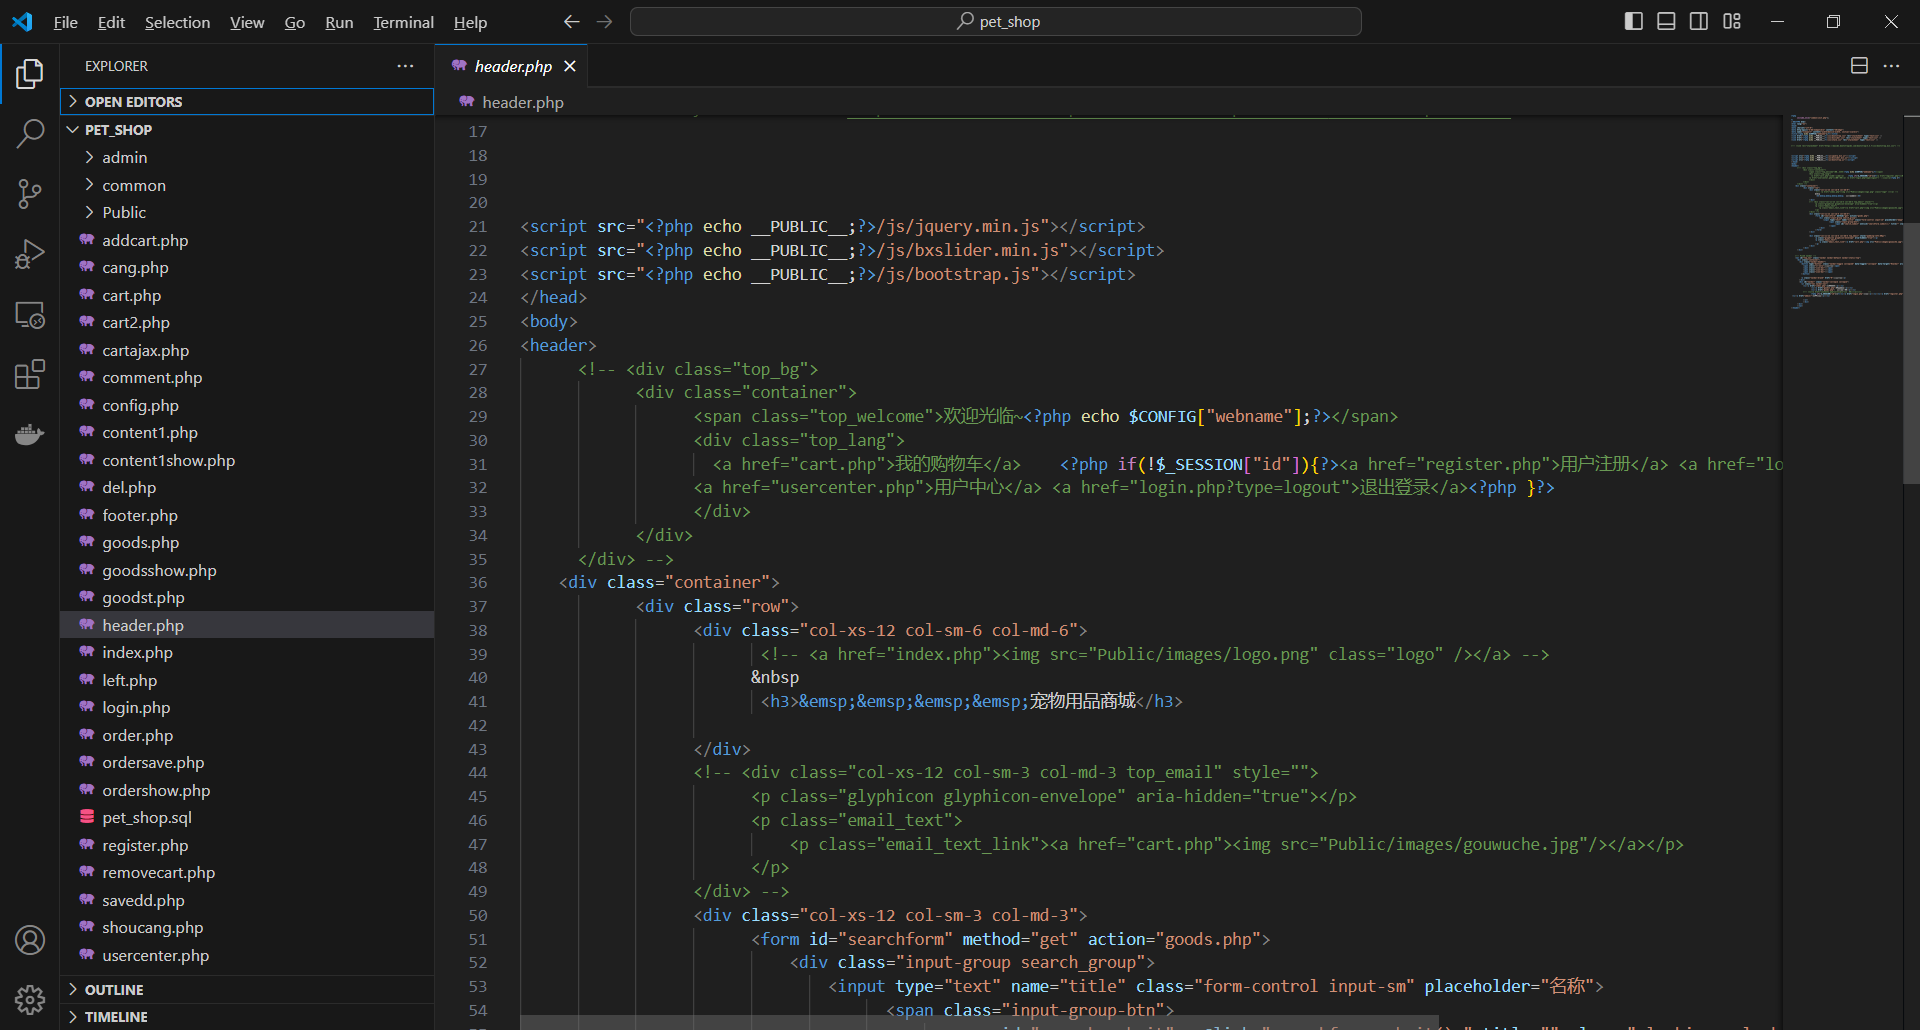Click header.php breadcrumb item
This screenshot has width=1920, height=1030.
pos(522,102)
